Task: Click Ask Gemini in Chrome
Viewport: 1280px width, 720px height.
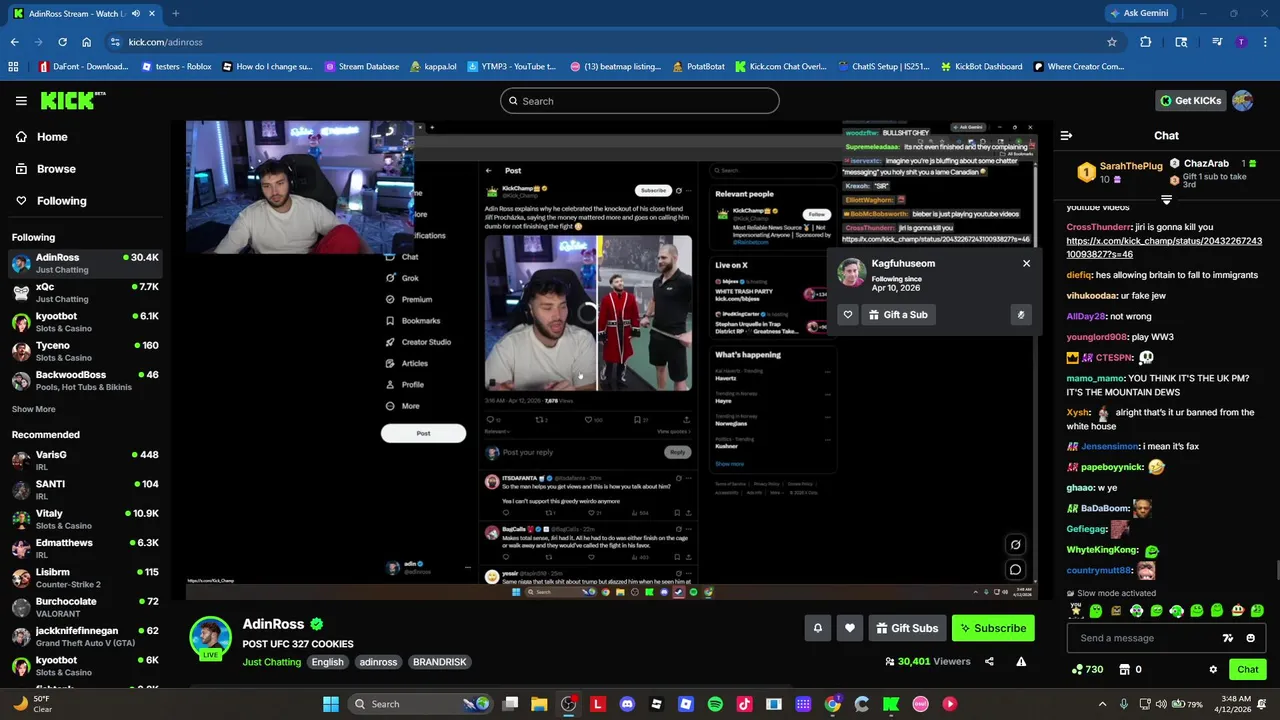Action: (x=1138, y=13)
